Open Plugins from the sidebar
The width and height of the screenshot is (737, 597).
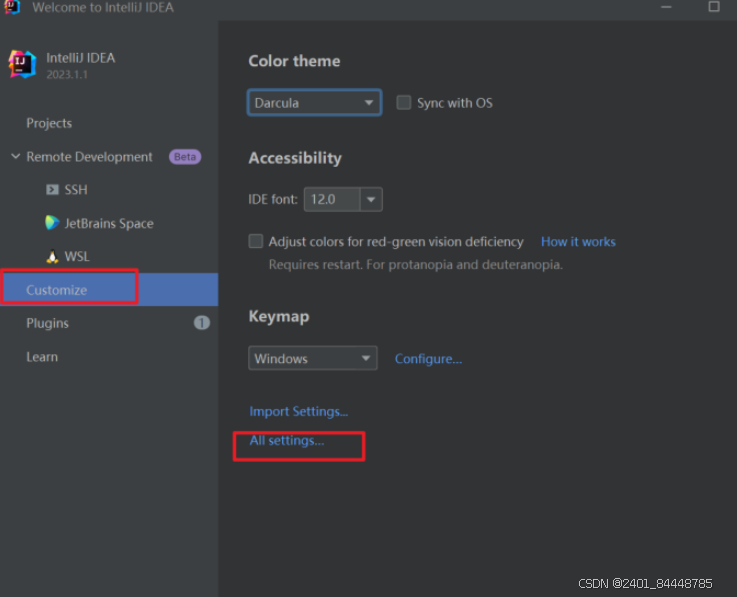pyautogui.click(x=47, y=323)
